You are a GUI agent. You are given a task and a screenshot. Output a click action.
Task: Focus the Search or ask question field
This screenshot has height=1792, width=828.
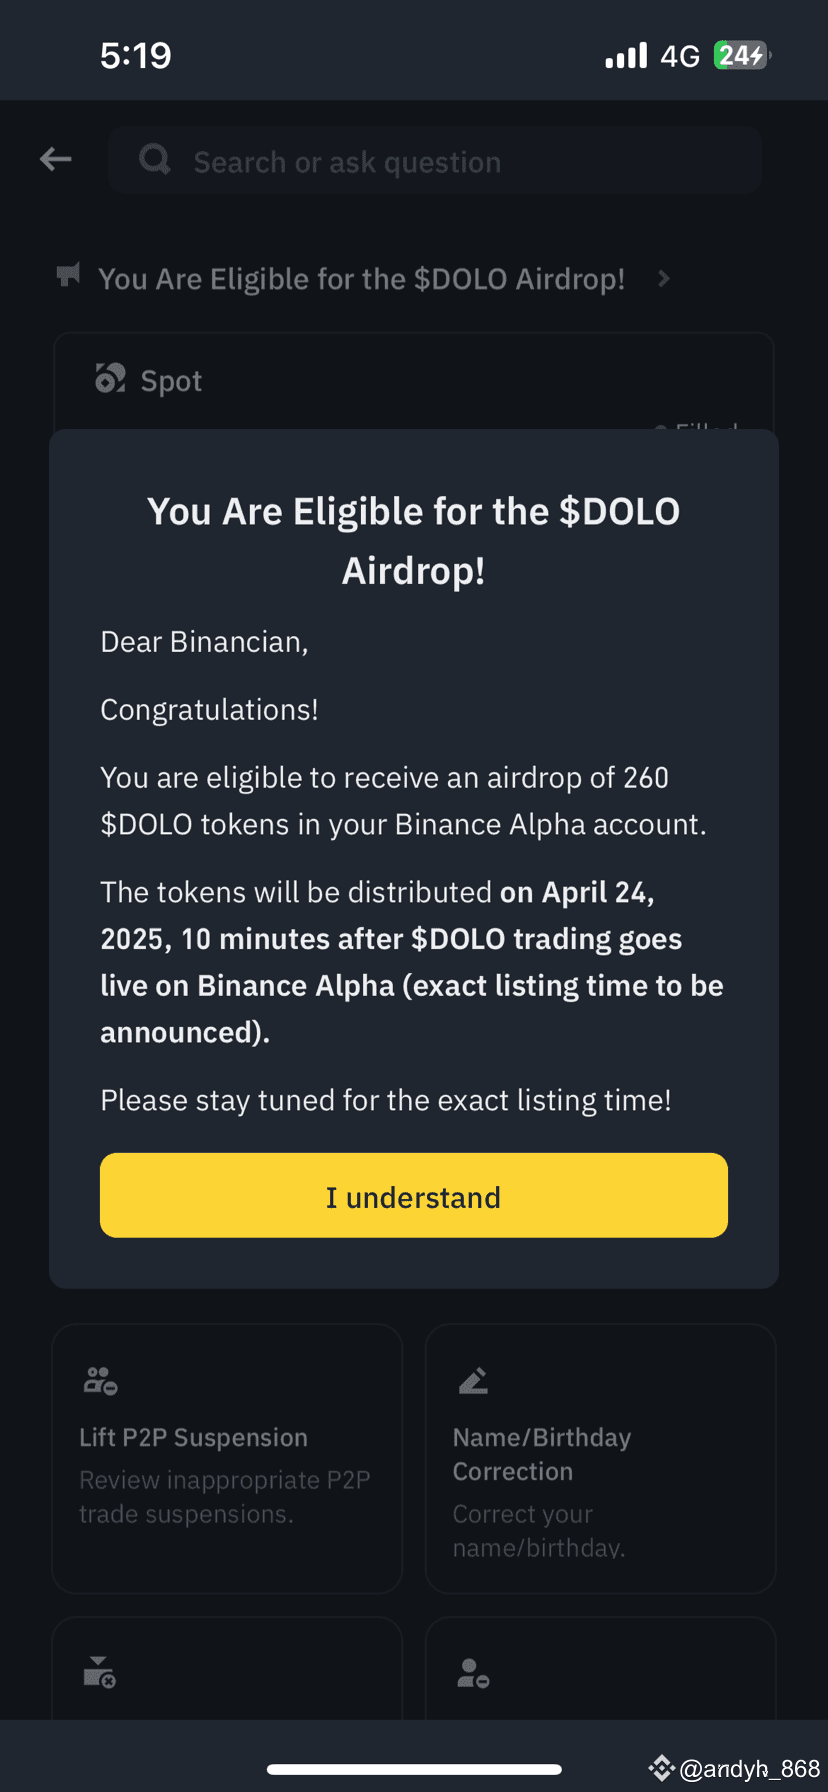tap(435, 160)
